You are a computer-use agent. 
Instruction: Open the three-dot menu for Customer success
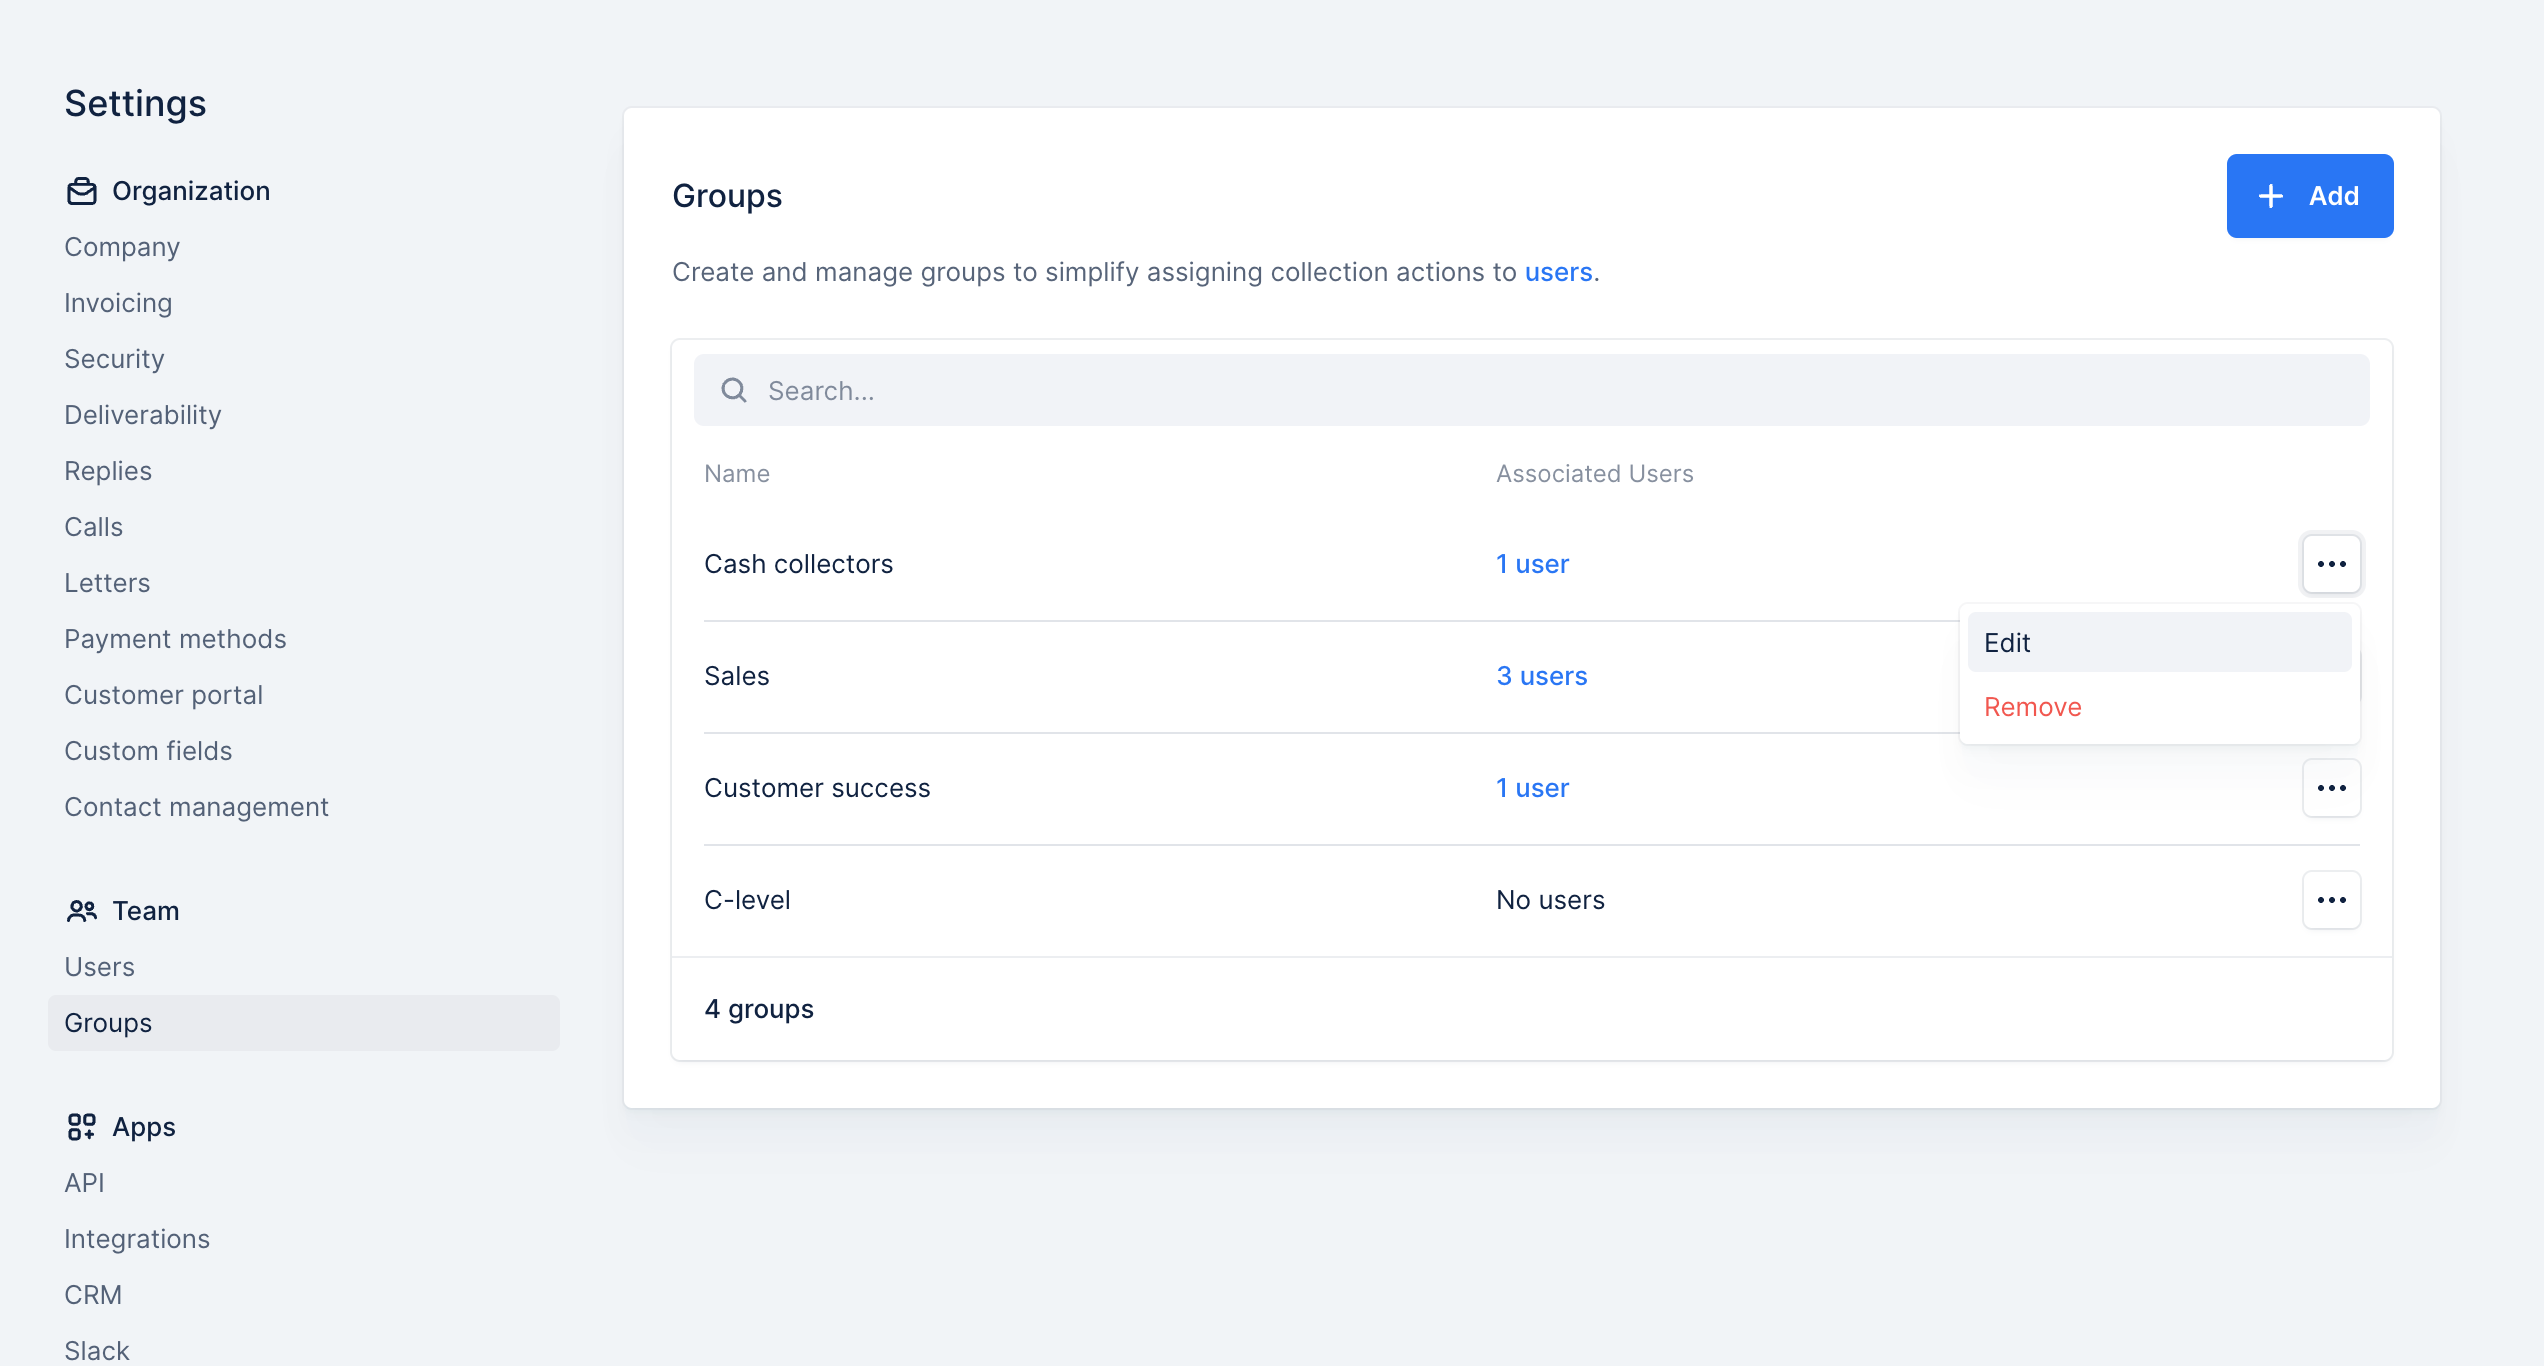coord(2331,788)
